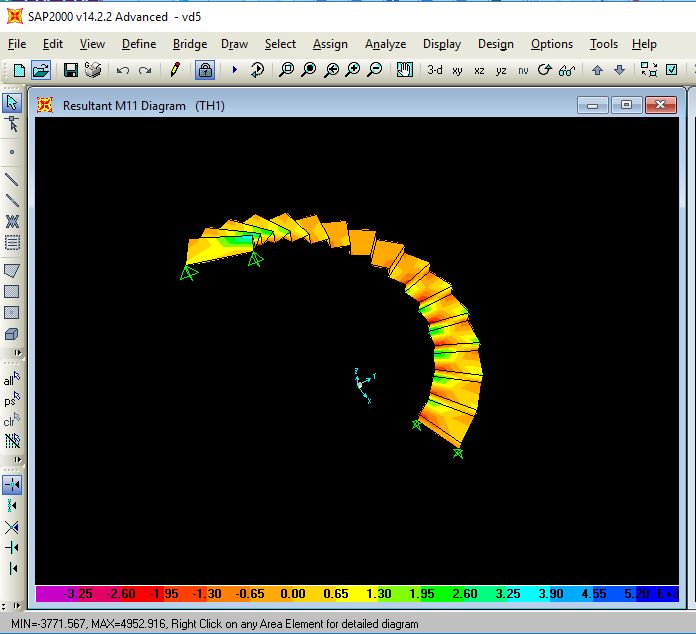Select the pointer selection tool
Viewport: 696px width, 634px height.
tap(12, 103)
